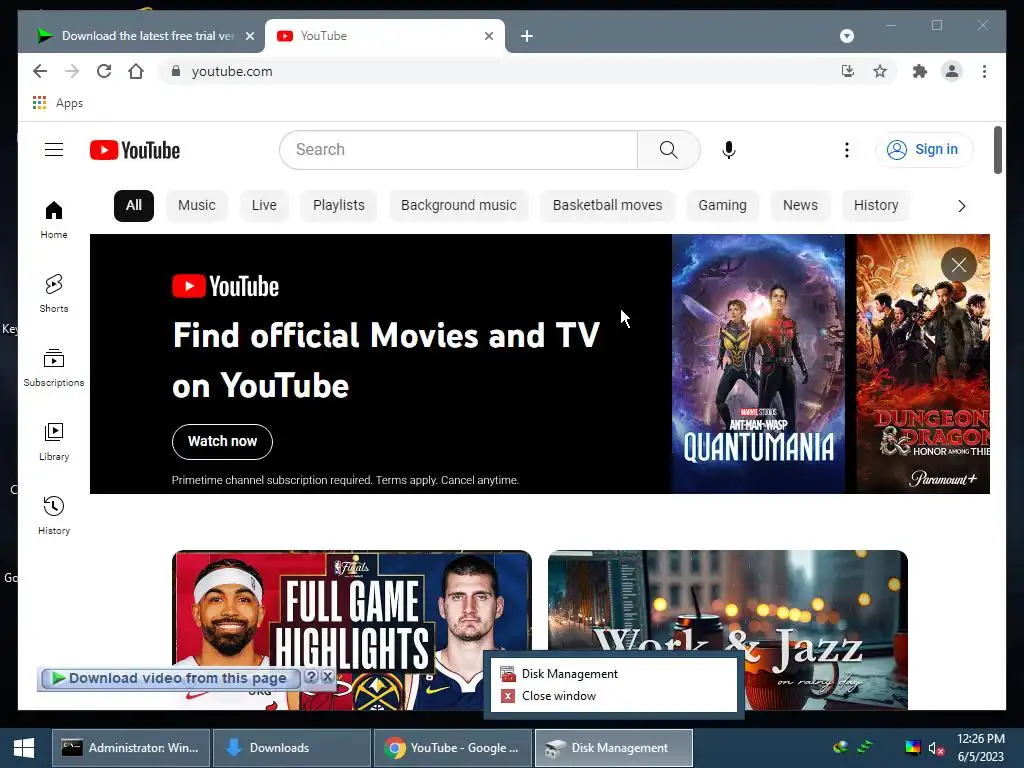Screen dimensions: 1024x768
Task: Open History in sidebar
Action: [54, 516]
